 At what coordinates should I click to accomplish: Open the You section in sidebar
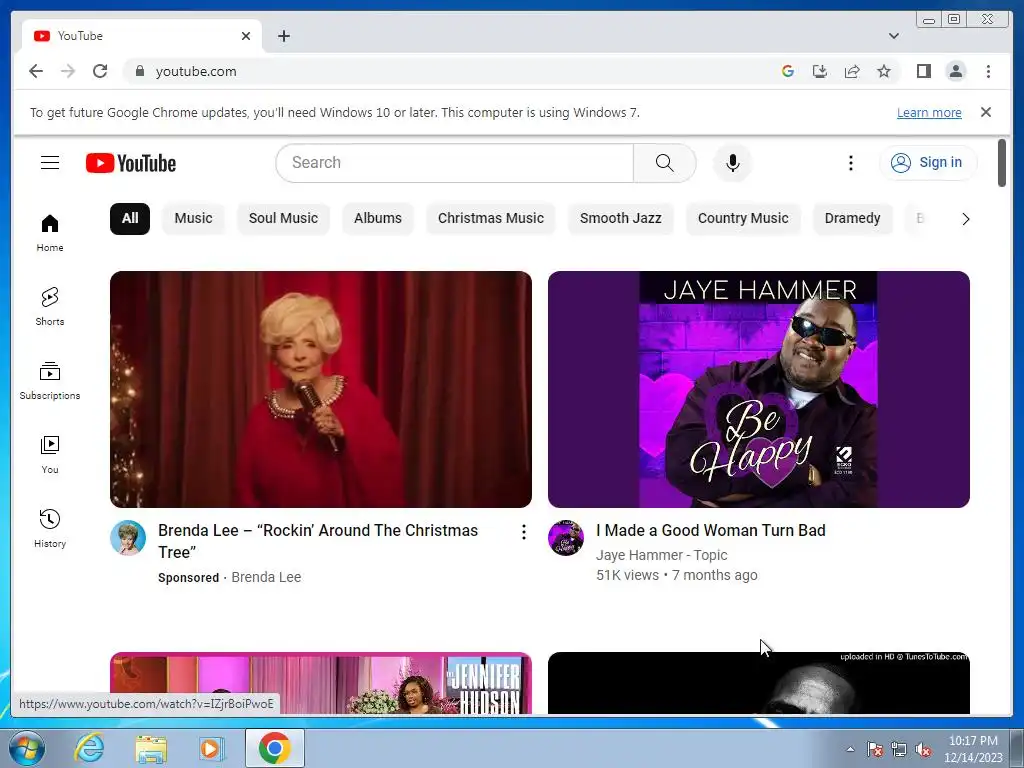50,455
